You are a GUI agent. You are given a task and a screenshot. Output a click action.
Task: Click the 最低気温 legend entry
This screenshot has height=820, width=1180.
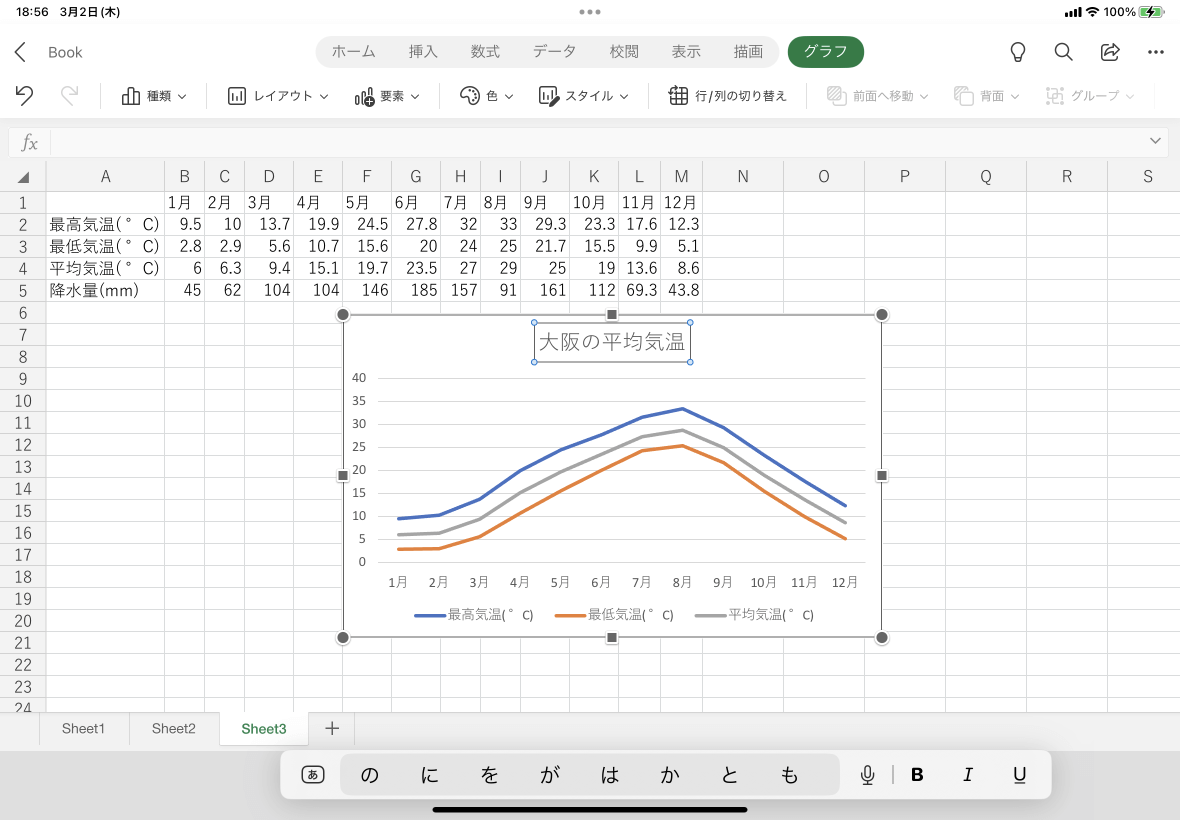coord(614,615)
